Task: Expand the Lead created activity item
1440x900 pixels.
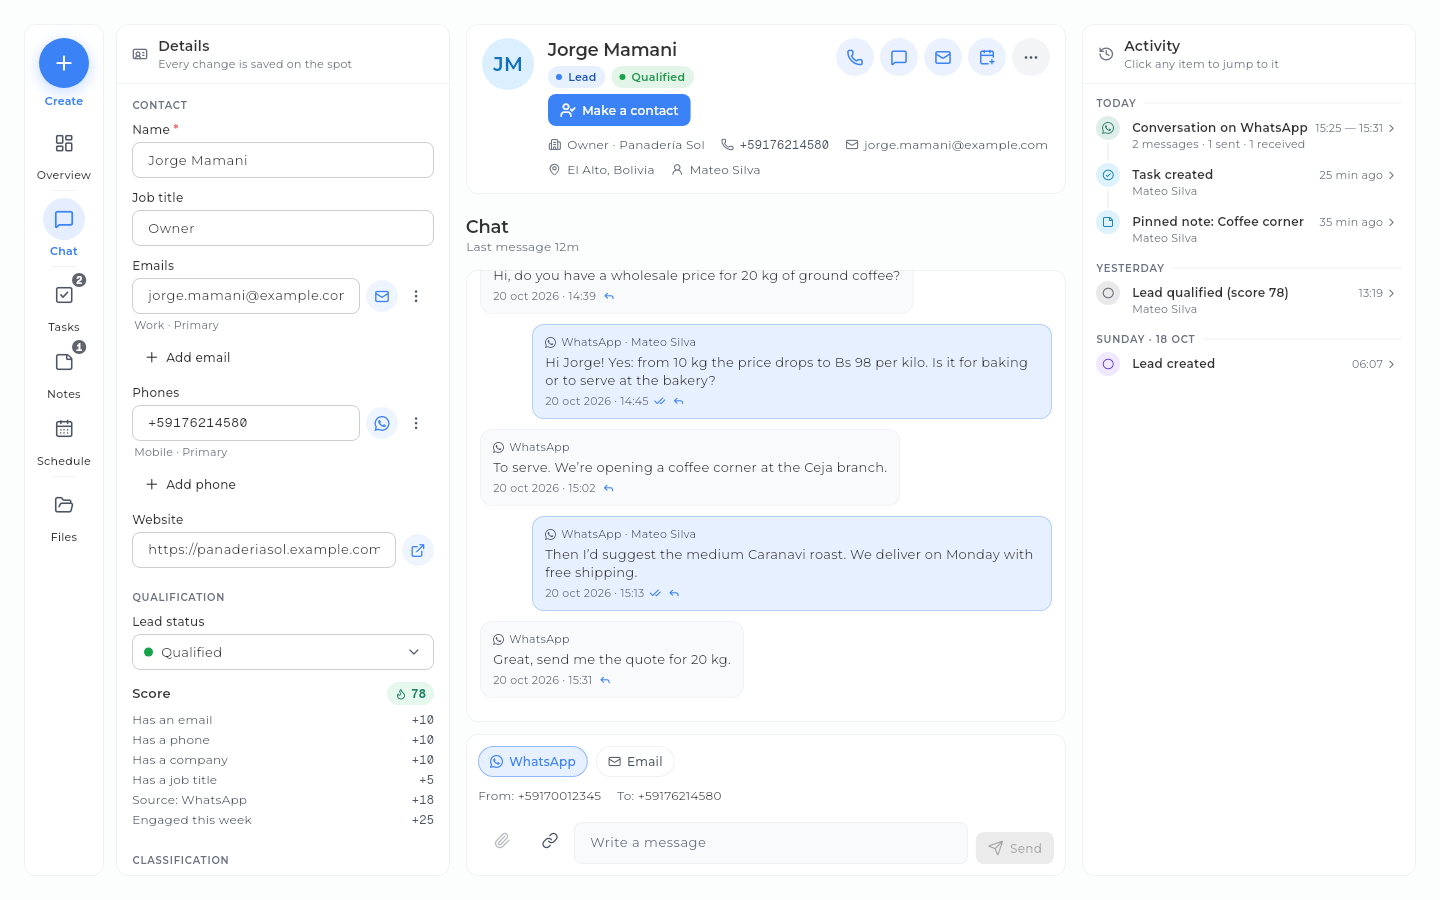Action: click(1248, 364)
